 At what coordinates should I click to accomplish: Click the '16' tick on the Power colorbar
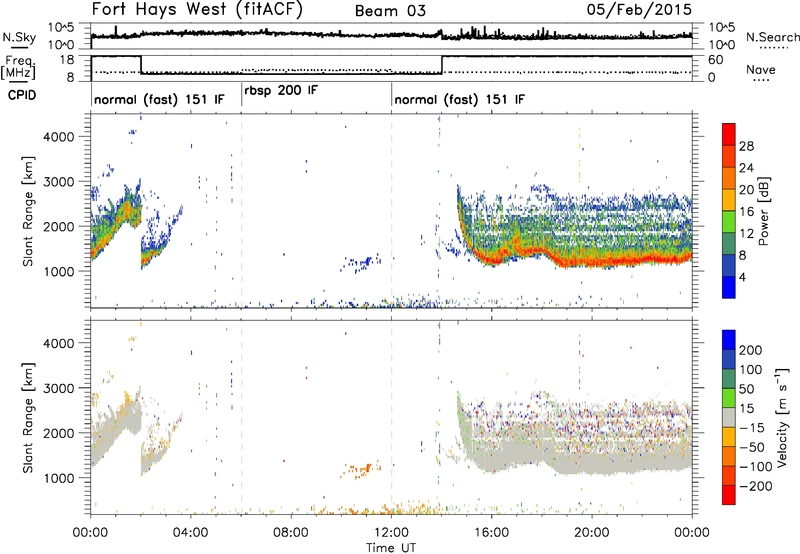[x=746, y=212]
